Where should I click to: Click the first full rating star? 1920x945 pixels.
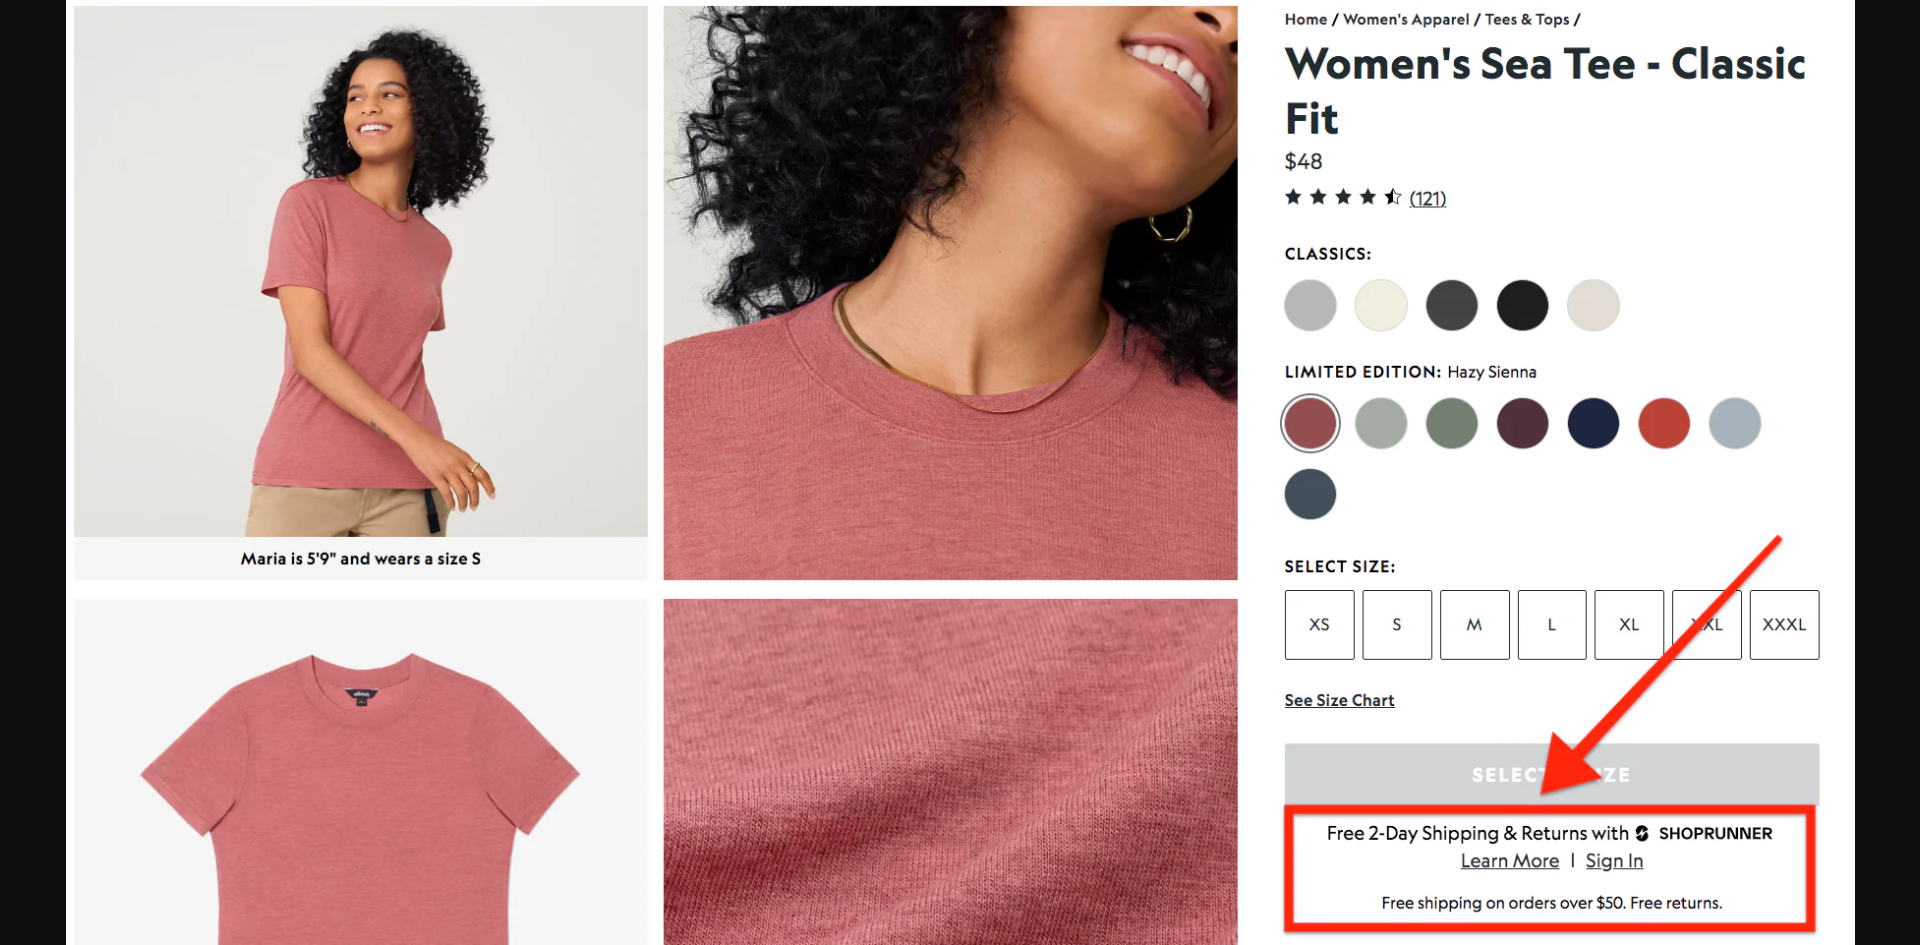pos(1291,197)
